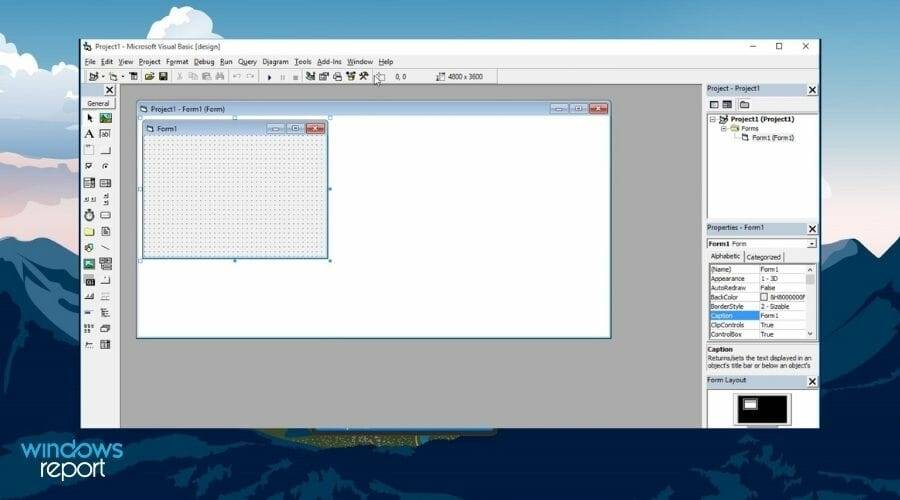The width and height of the screenshot is (900, 500).
Task: Start the program with the Run arrow
Action: 269,77
